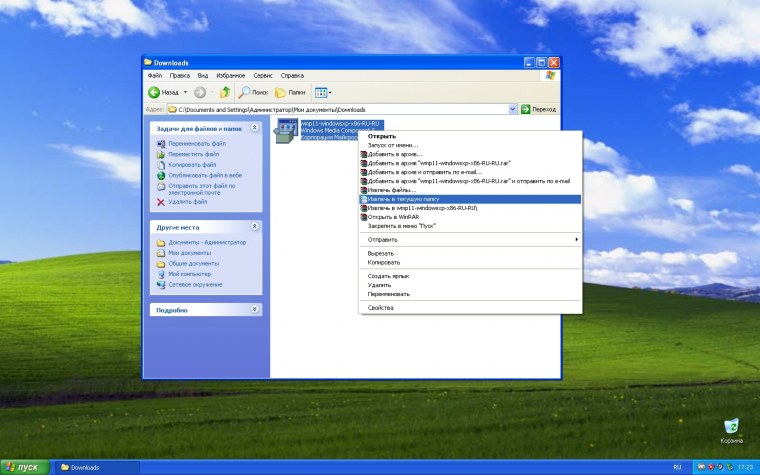
Task: Click the Переход go button
Action: [x=538, y=110]
